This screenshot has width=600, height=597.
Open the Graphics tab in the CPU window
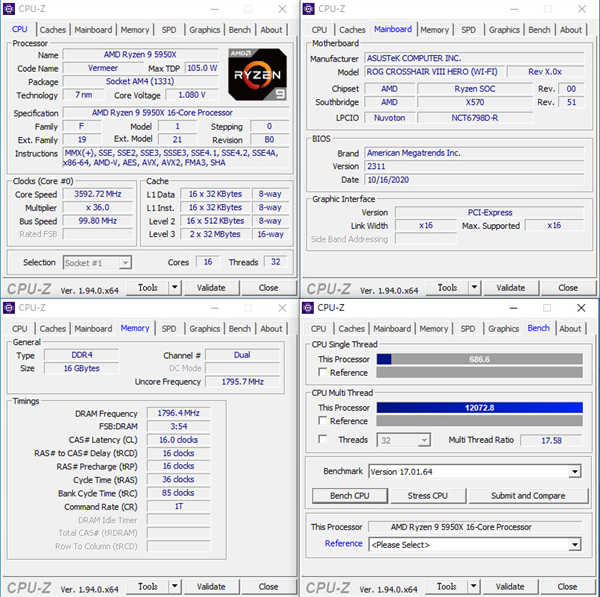pyautogui.click(x=205, y=29)
